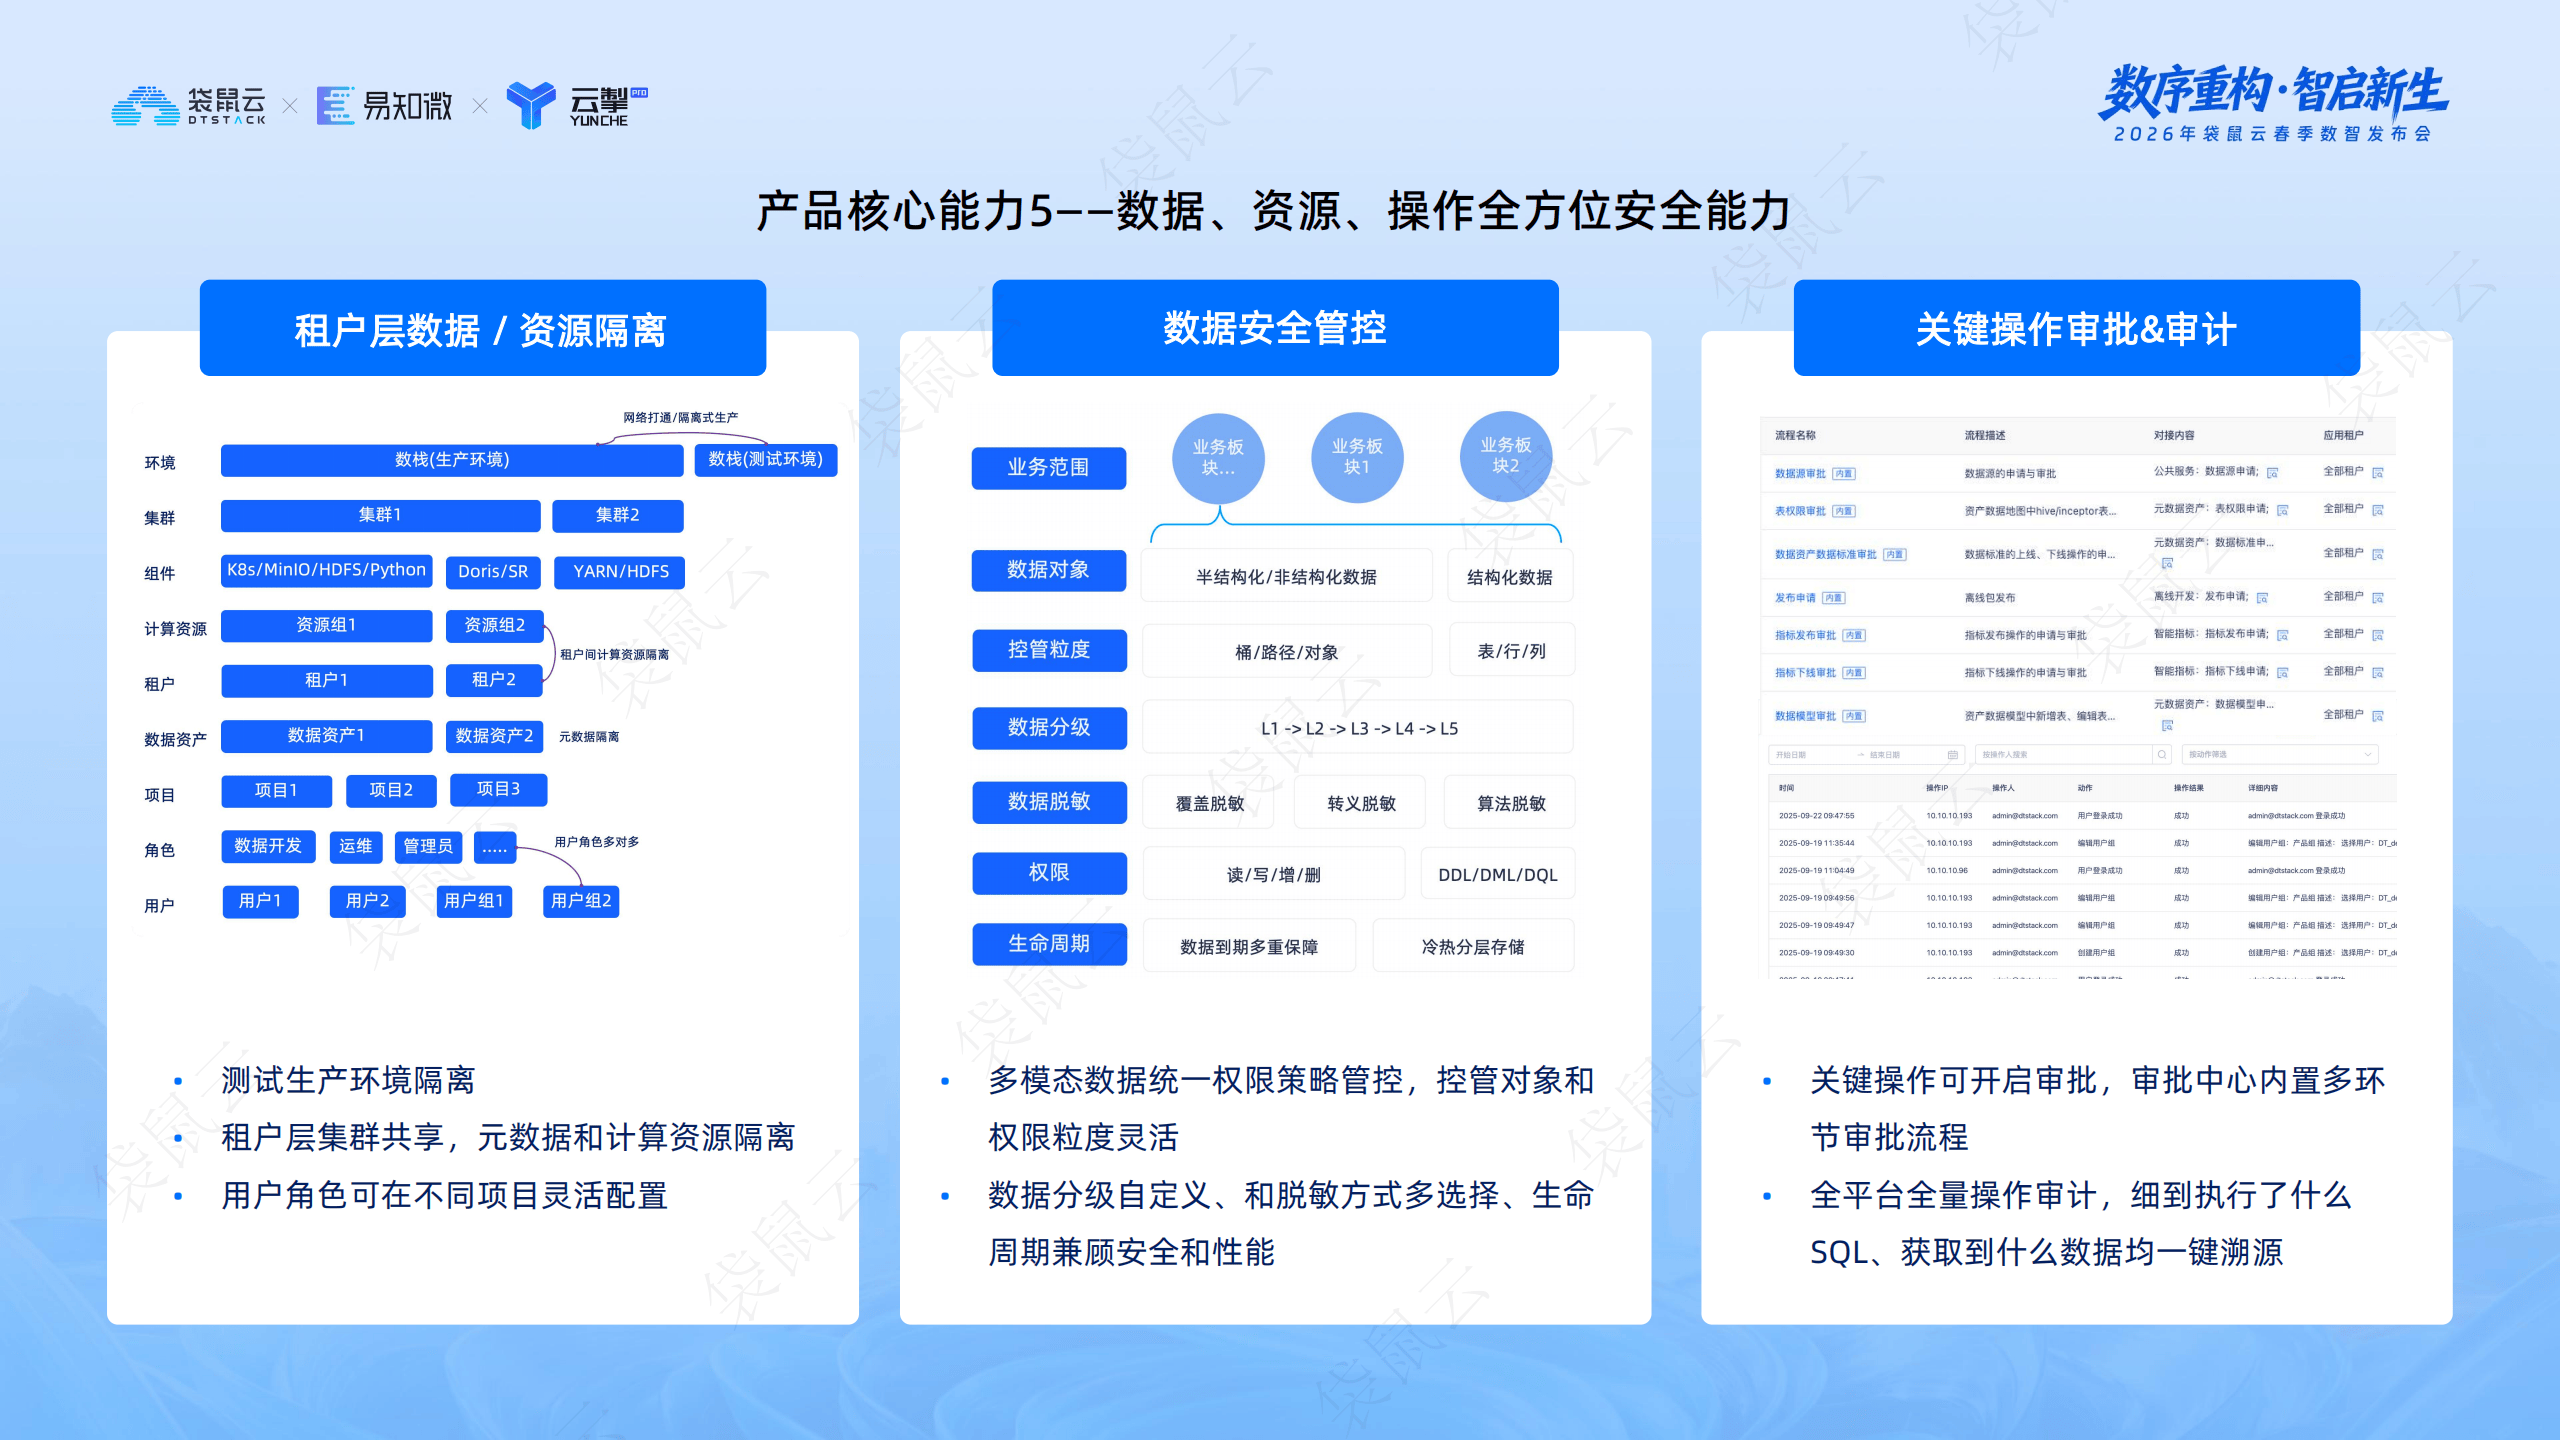Open 全部租户 detail icon in 数据模型审批 row
Viewport: 2560px width, 1440px height.
pos(2378,716)
